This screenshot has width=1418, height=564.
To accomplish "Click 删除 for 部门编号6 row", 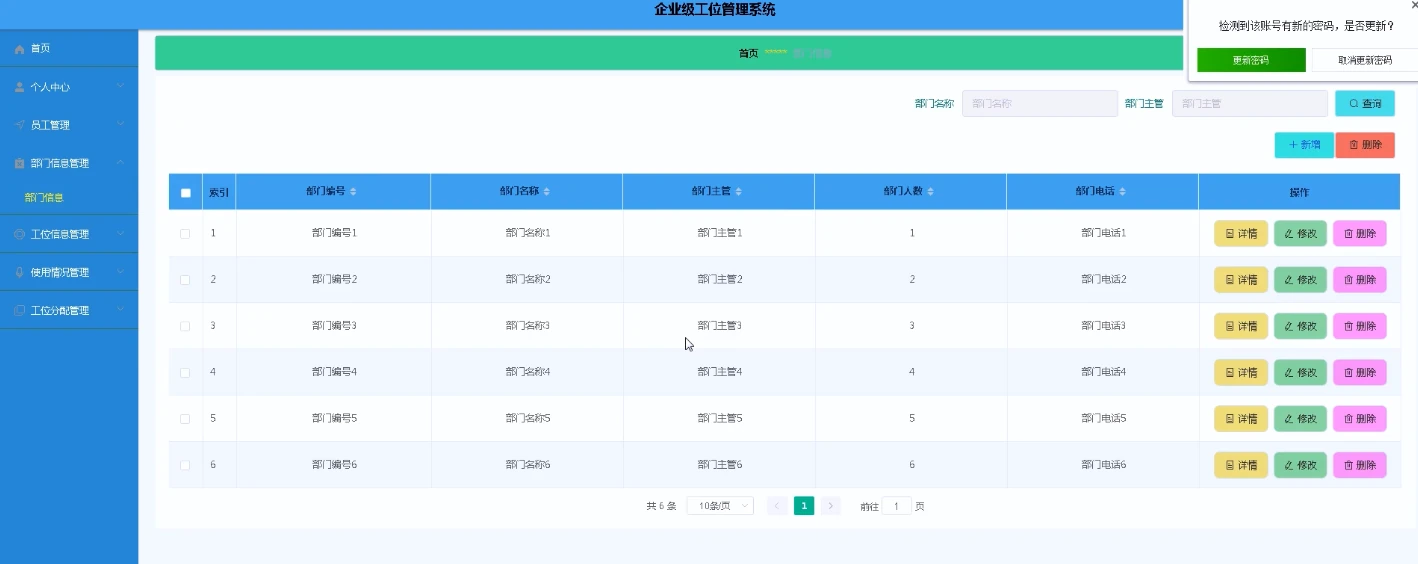I will [1360, 465].
